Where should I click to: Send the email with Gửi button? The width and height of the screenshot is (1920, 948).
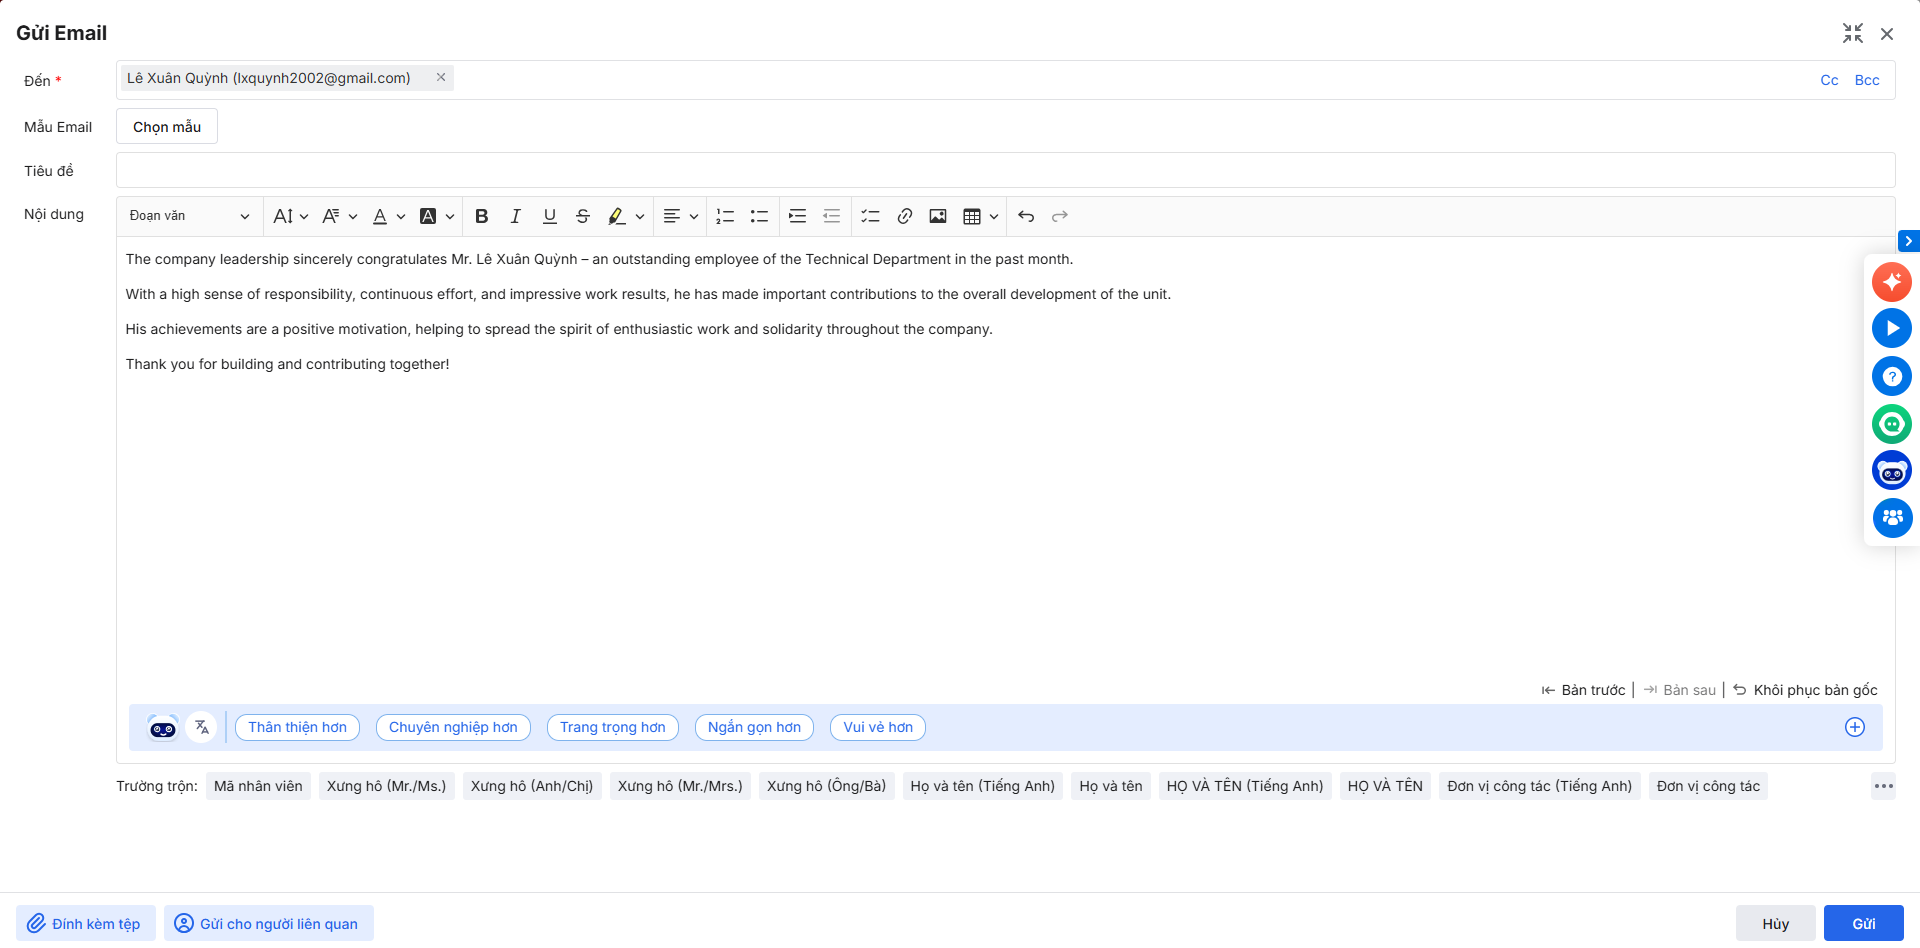(x=1864, y=923)
